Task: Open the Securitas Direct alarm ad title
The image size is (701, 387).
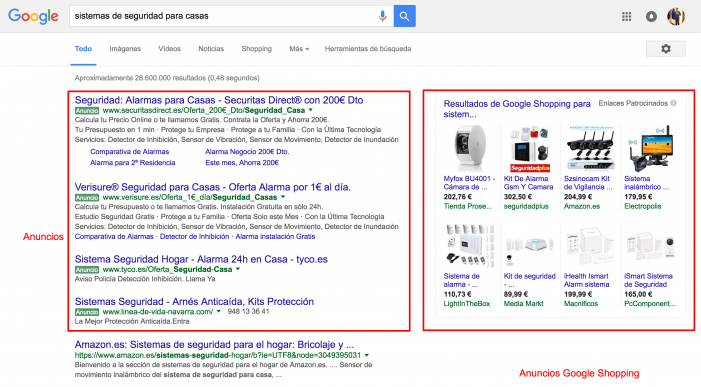Action: coord(219,100)
